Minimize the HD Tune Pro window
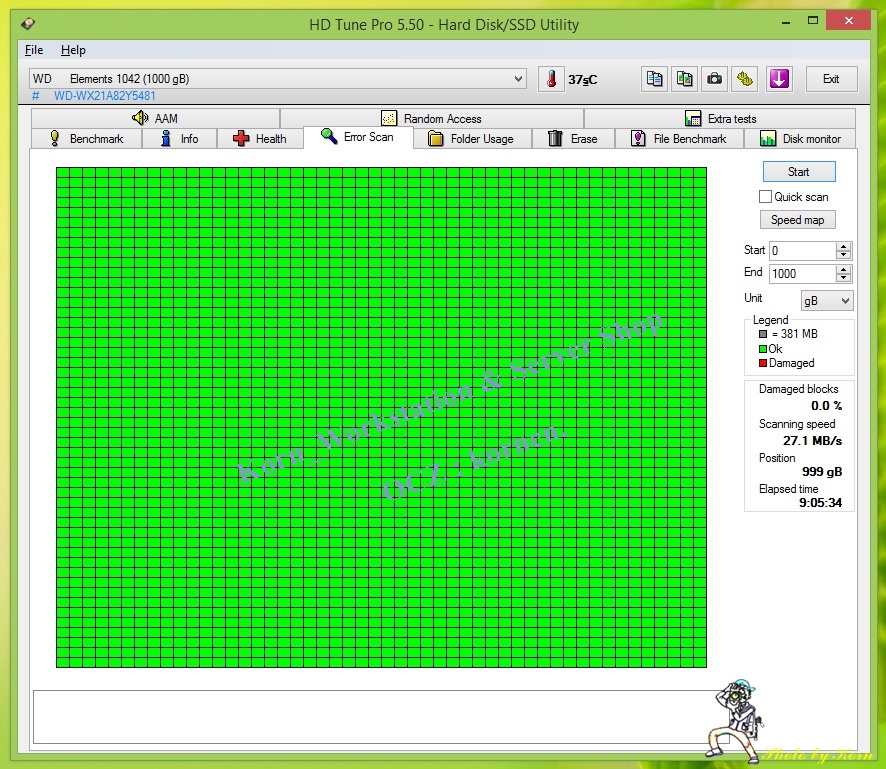This screenshot has height=769, width=886. (x=785, y=22)
